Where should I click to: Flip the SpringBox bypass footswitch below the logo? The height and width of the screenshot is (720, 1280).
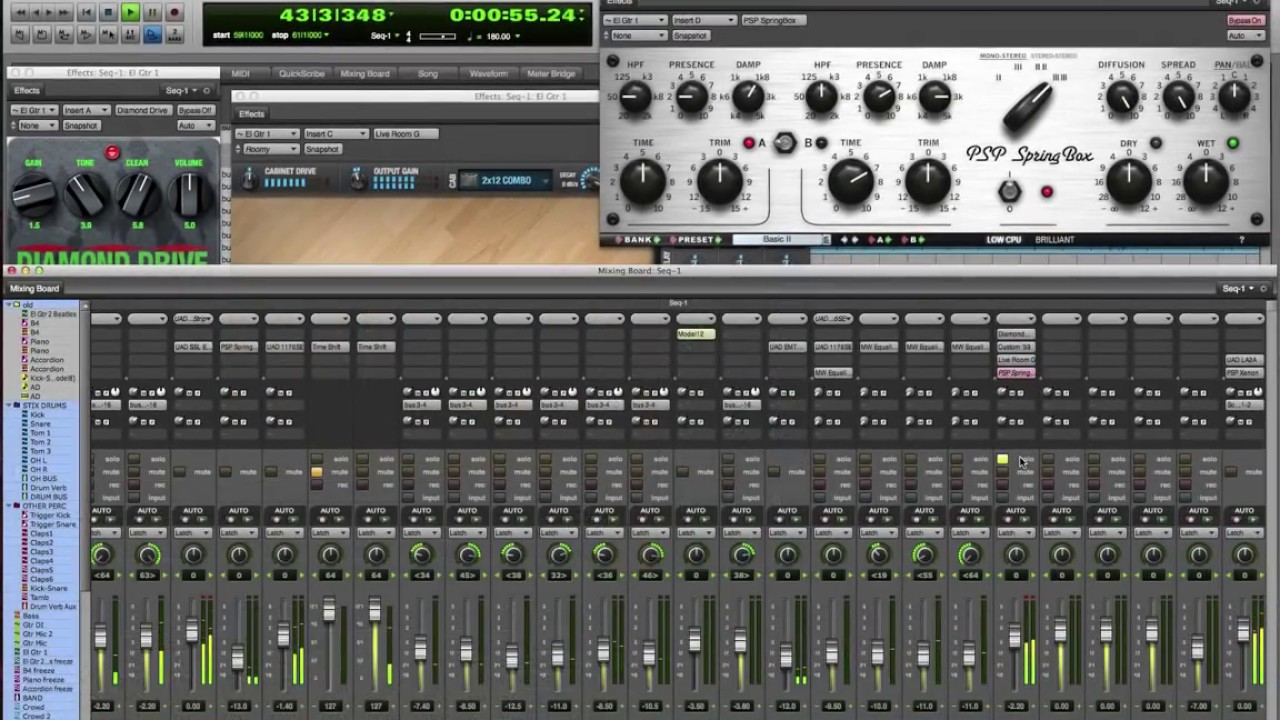1009,190
